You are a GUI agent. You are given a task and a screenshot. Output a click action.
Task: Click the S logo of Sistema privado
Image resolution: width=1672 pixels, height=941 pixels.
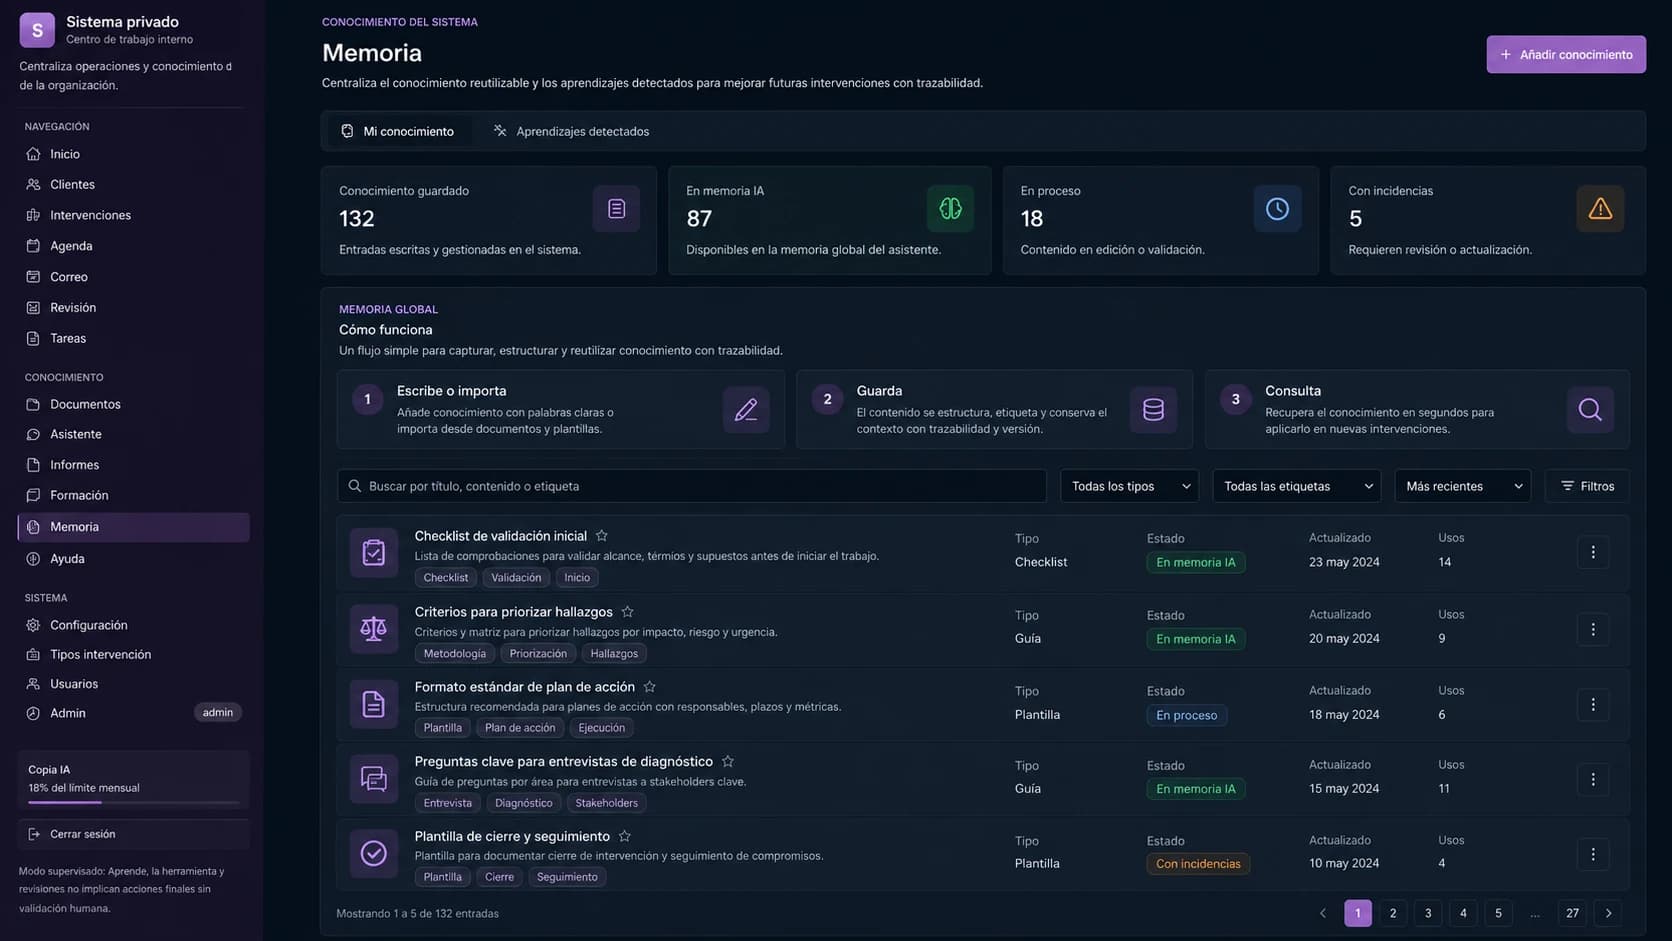point(37,30)
